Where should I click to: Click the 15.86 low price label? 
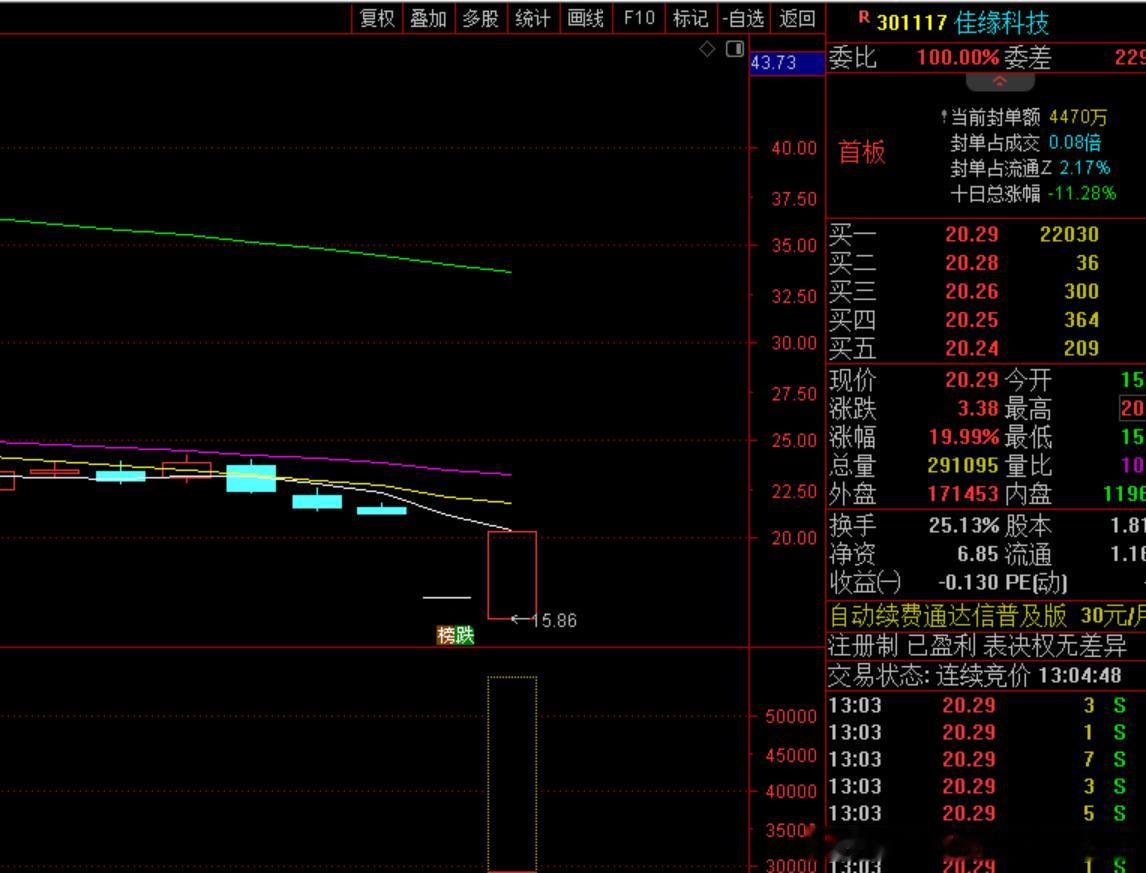click(554, 621)
